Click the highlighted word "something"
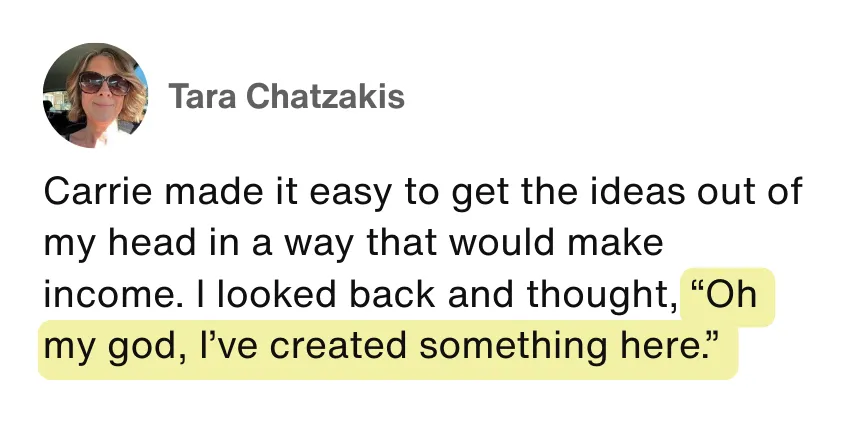This screenshot has height=425, width=850. (523, 348)
